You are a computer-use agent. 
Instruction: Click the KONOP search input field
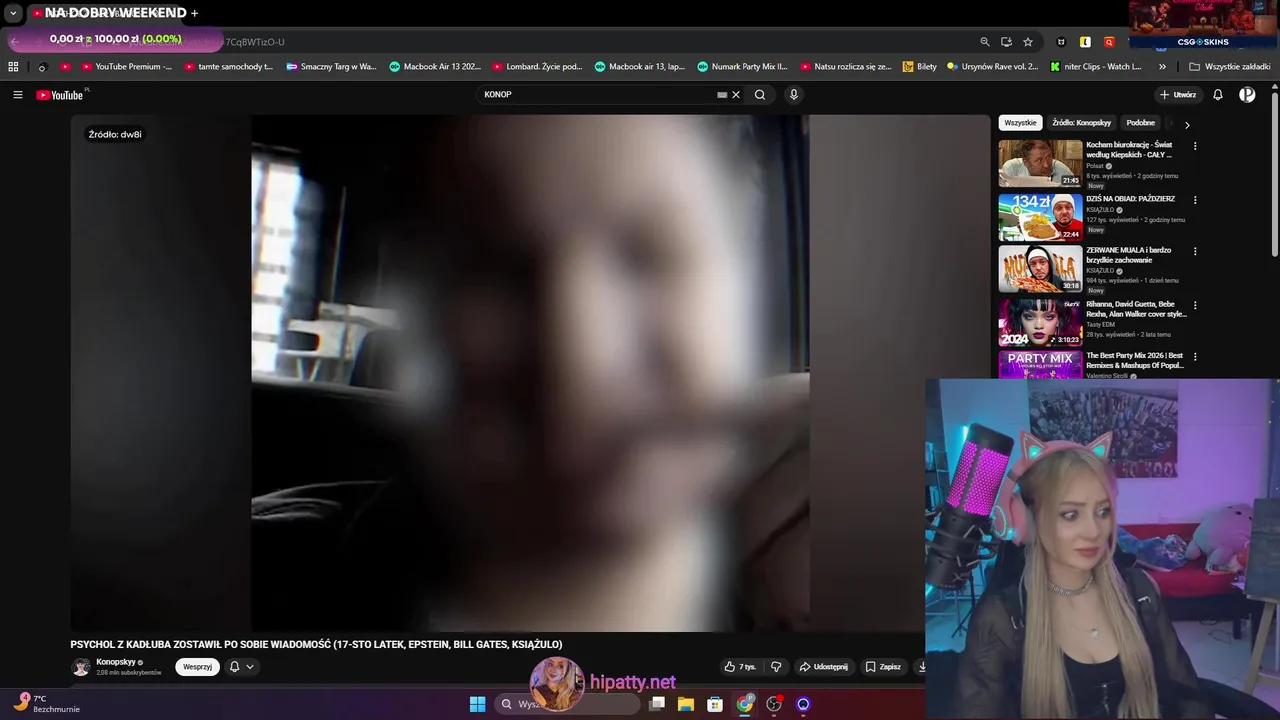597,95
